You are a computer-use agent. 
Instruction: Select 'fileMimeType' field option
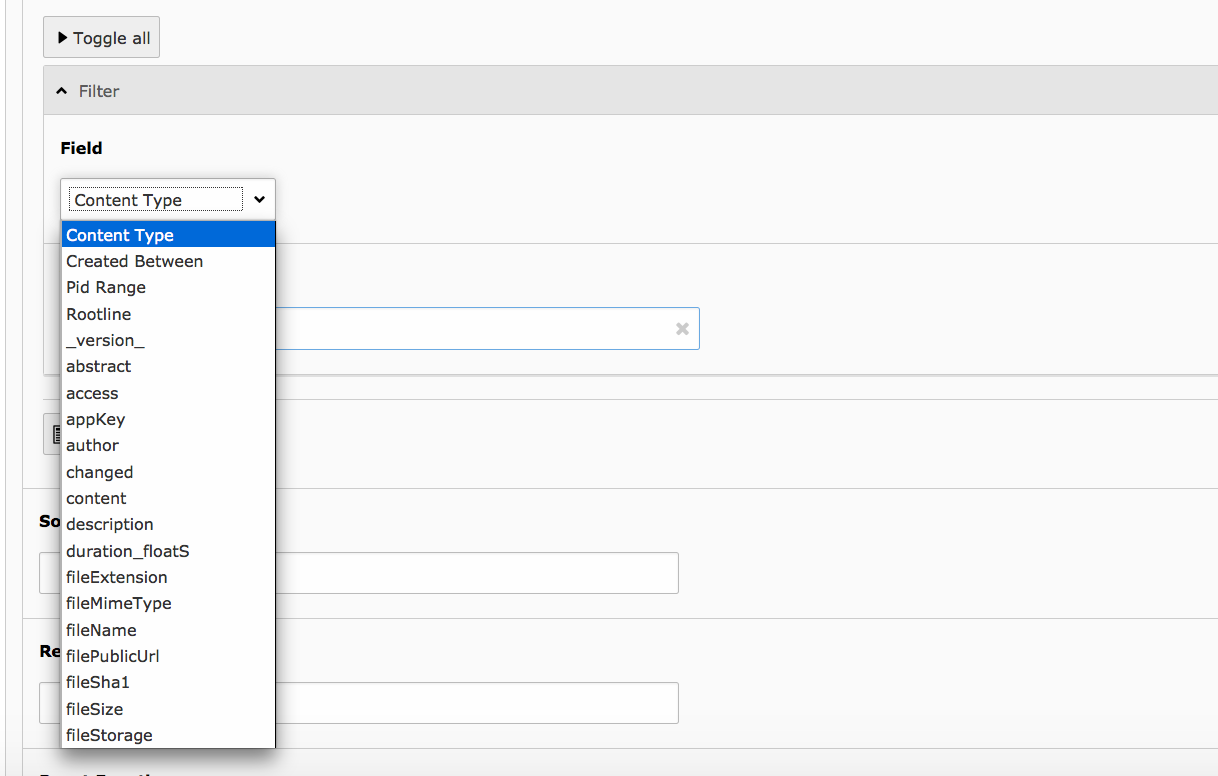118,603
